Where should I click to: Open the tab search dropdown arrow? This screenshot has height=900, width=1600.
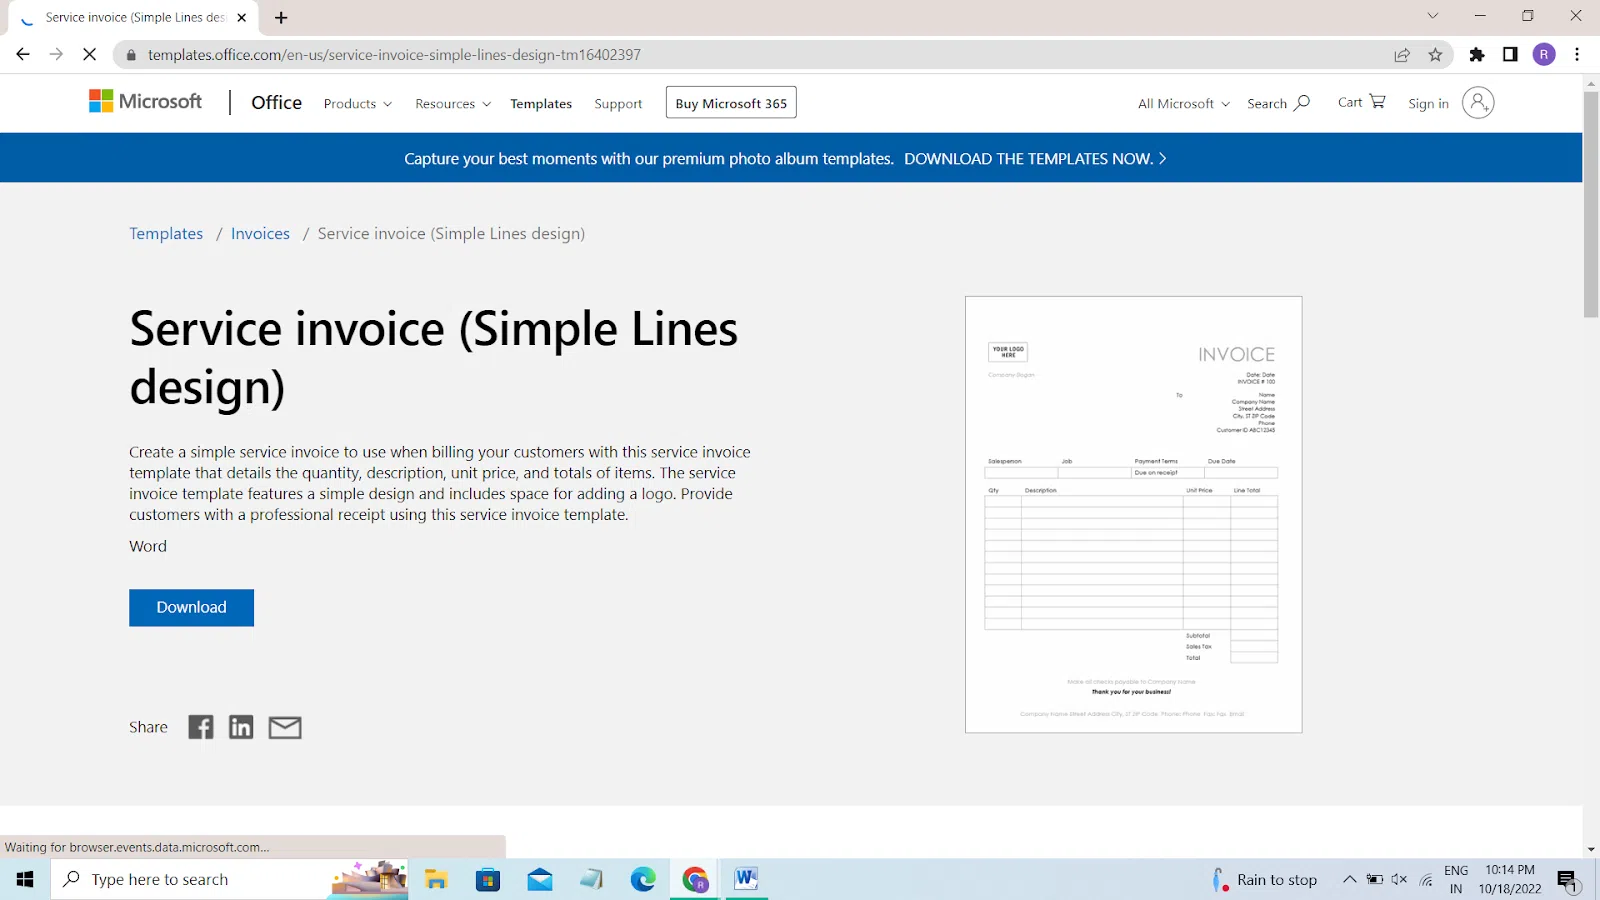1433,16
